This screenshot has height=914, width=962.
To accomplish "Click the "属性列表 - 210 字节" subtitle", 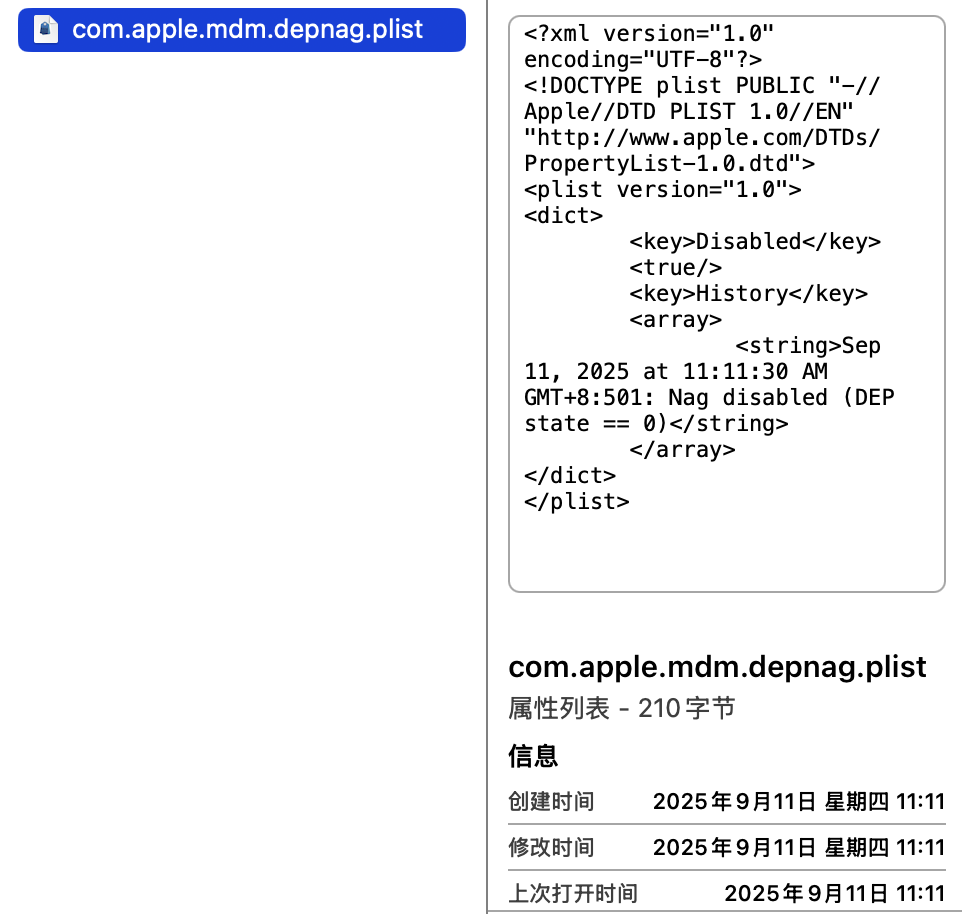I will point(621,708).
